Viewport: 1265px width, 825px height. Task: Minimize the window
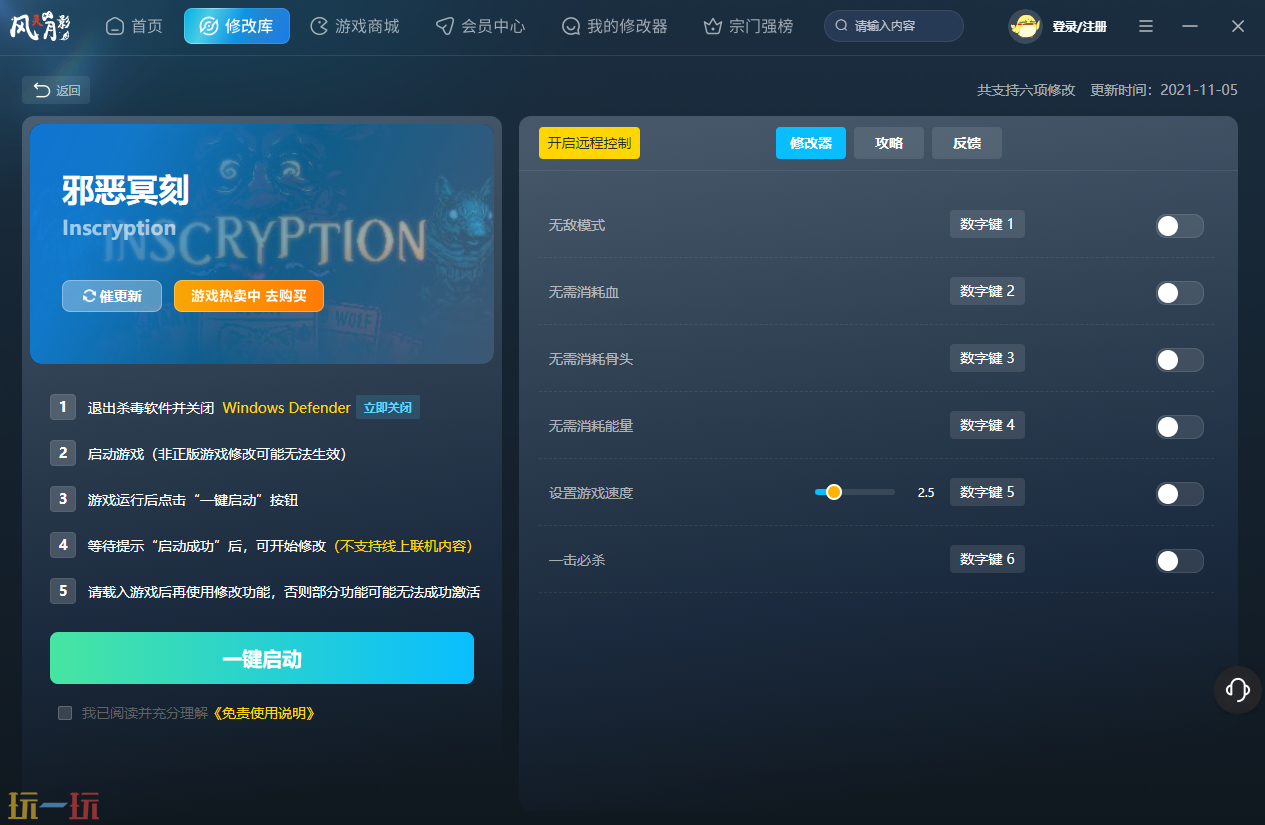pos(1190,26)
